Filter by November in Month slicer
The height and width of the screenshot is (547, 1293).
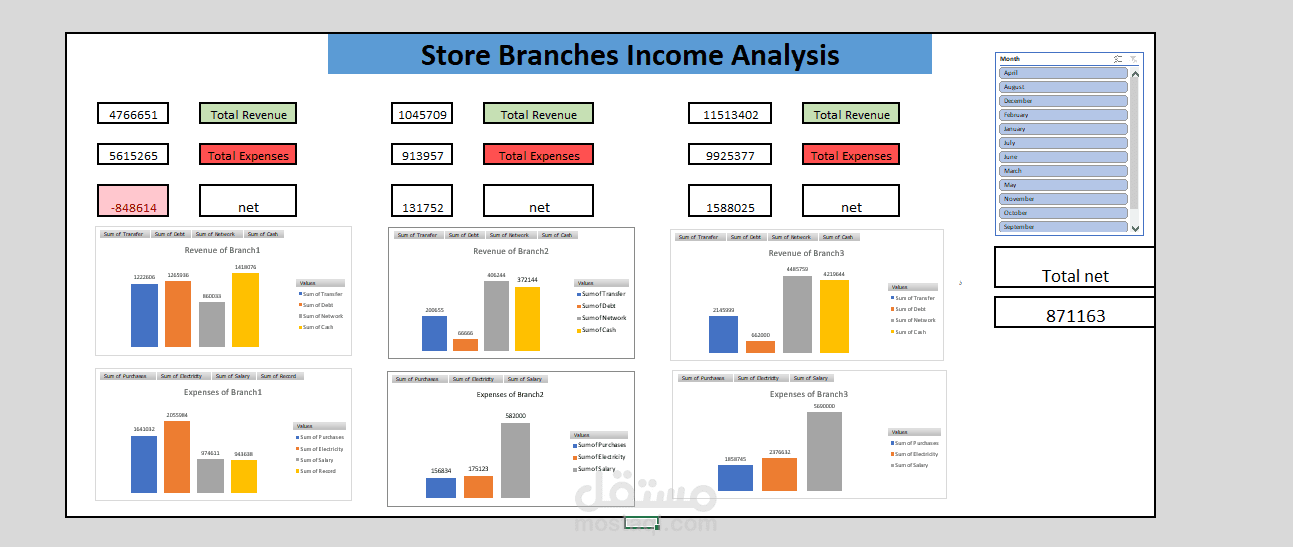[x=1063, y=199]
